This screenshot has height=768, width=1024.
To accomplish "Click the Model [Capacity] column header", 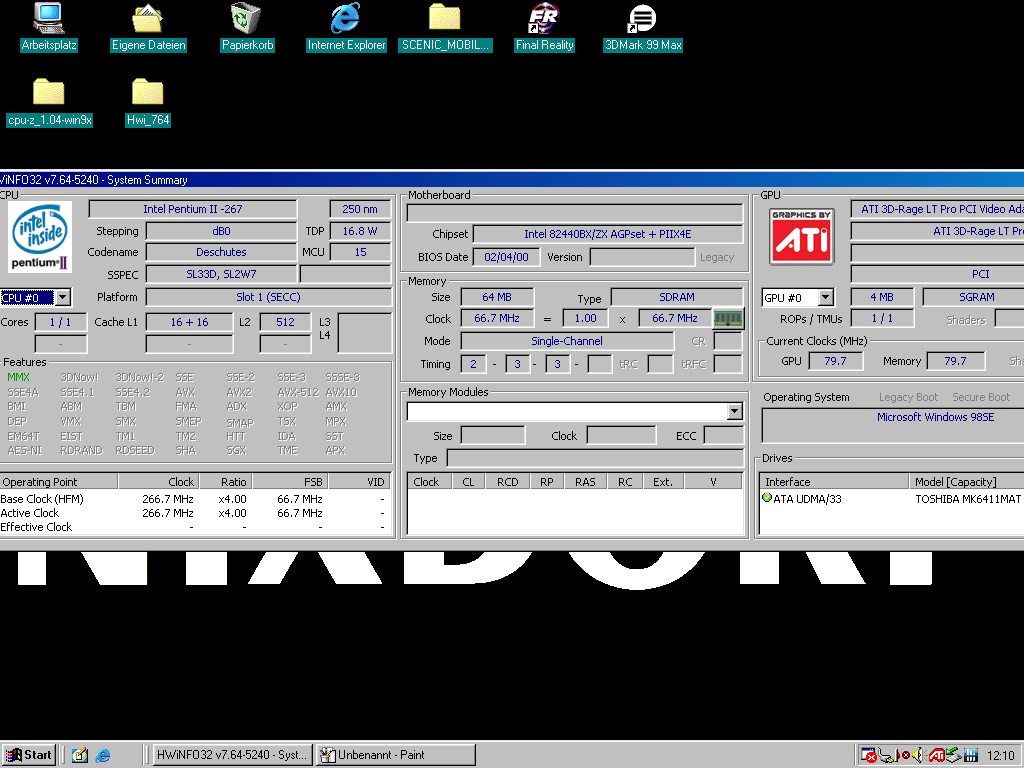I will click(x=967, y=482).
